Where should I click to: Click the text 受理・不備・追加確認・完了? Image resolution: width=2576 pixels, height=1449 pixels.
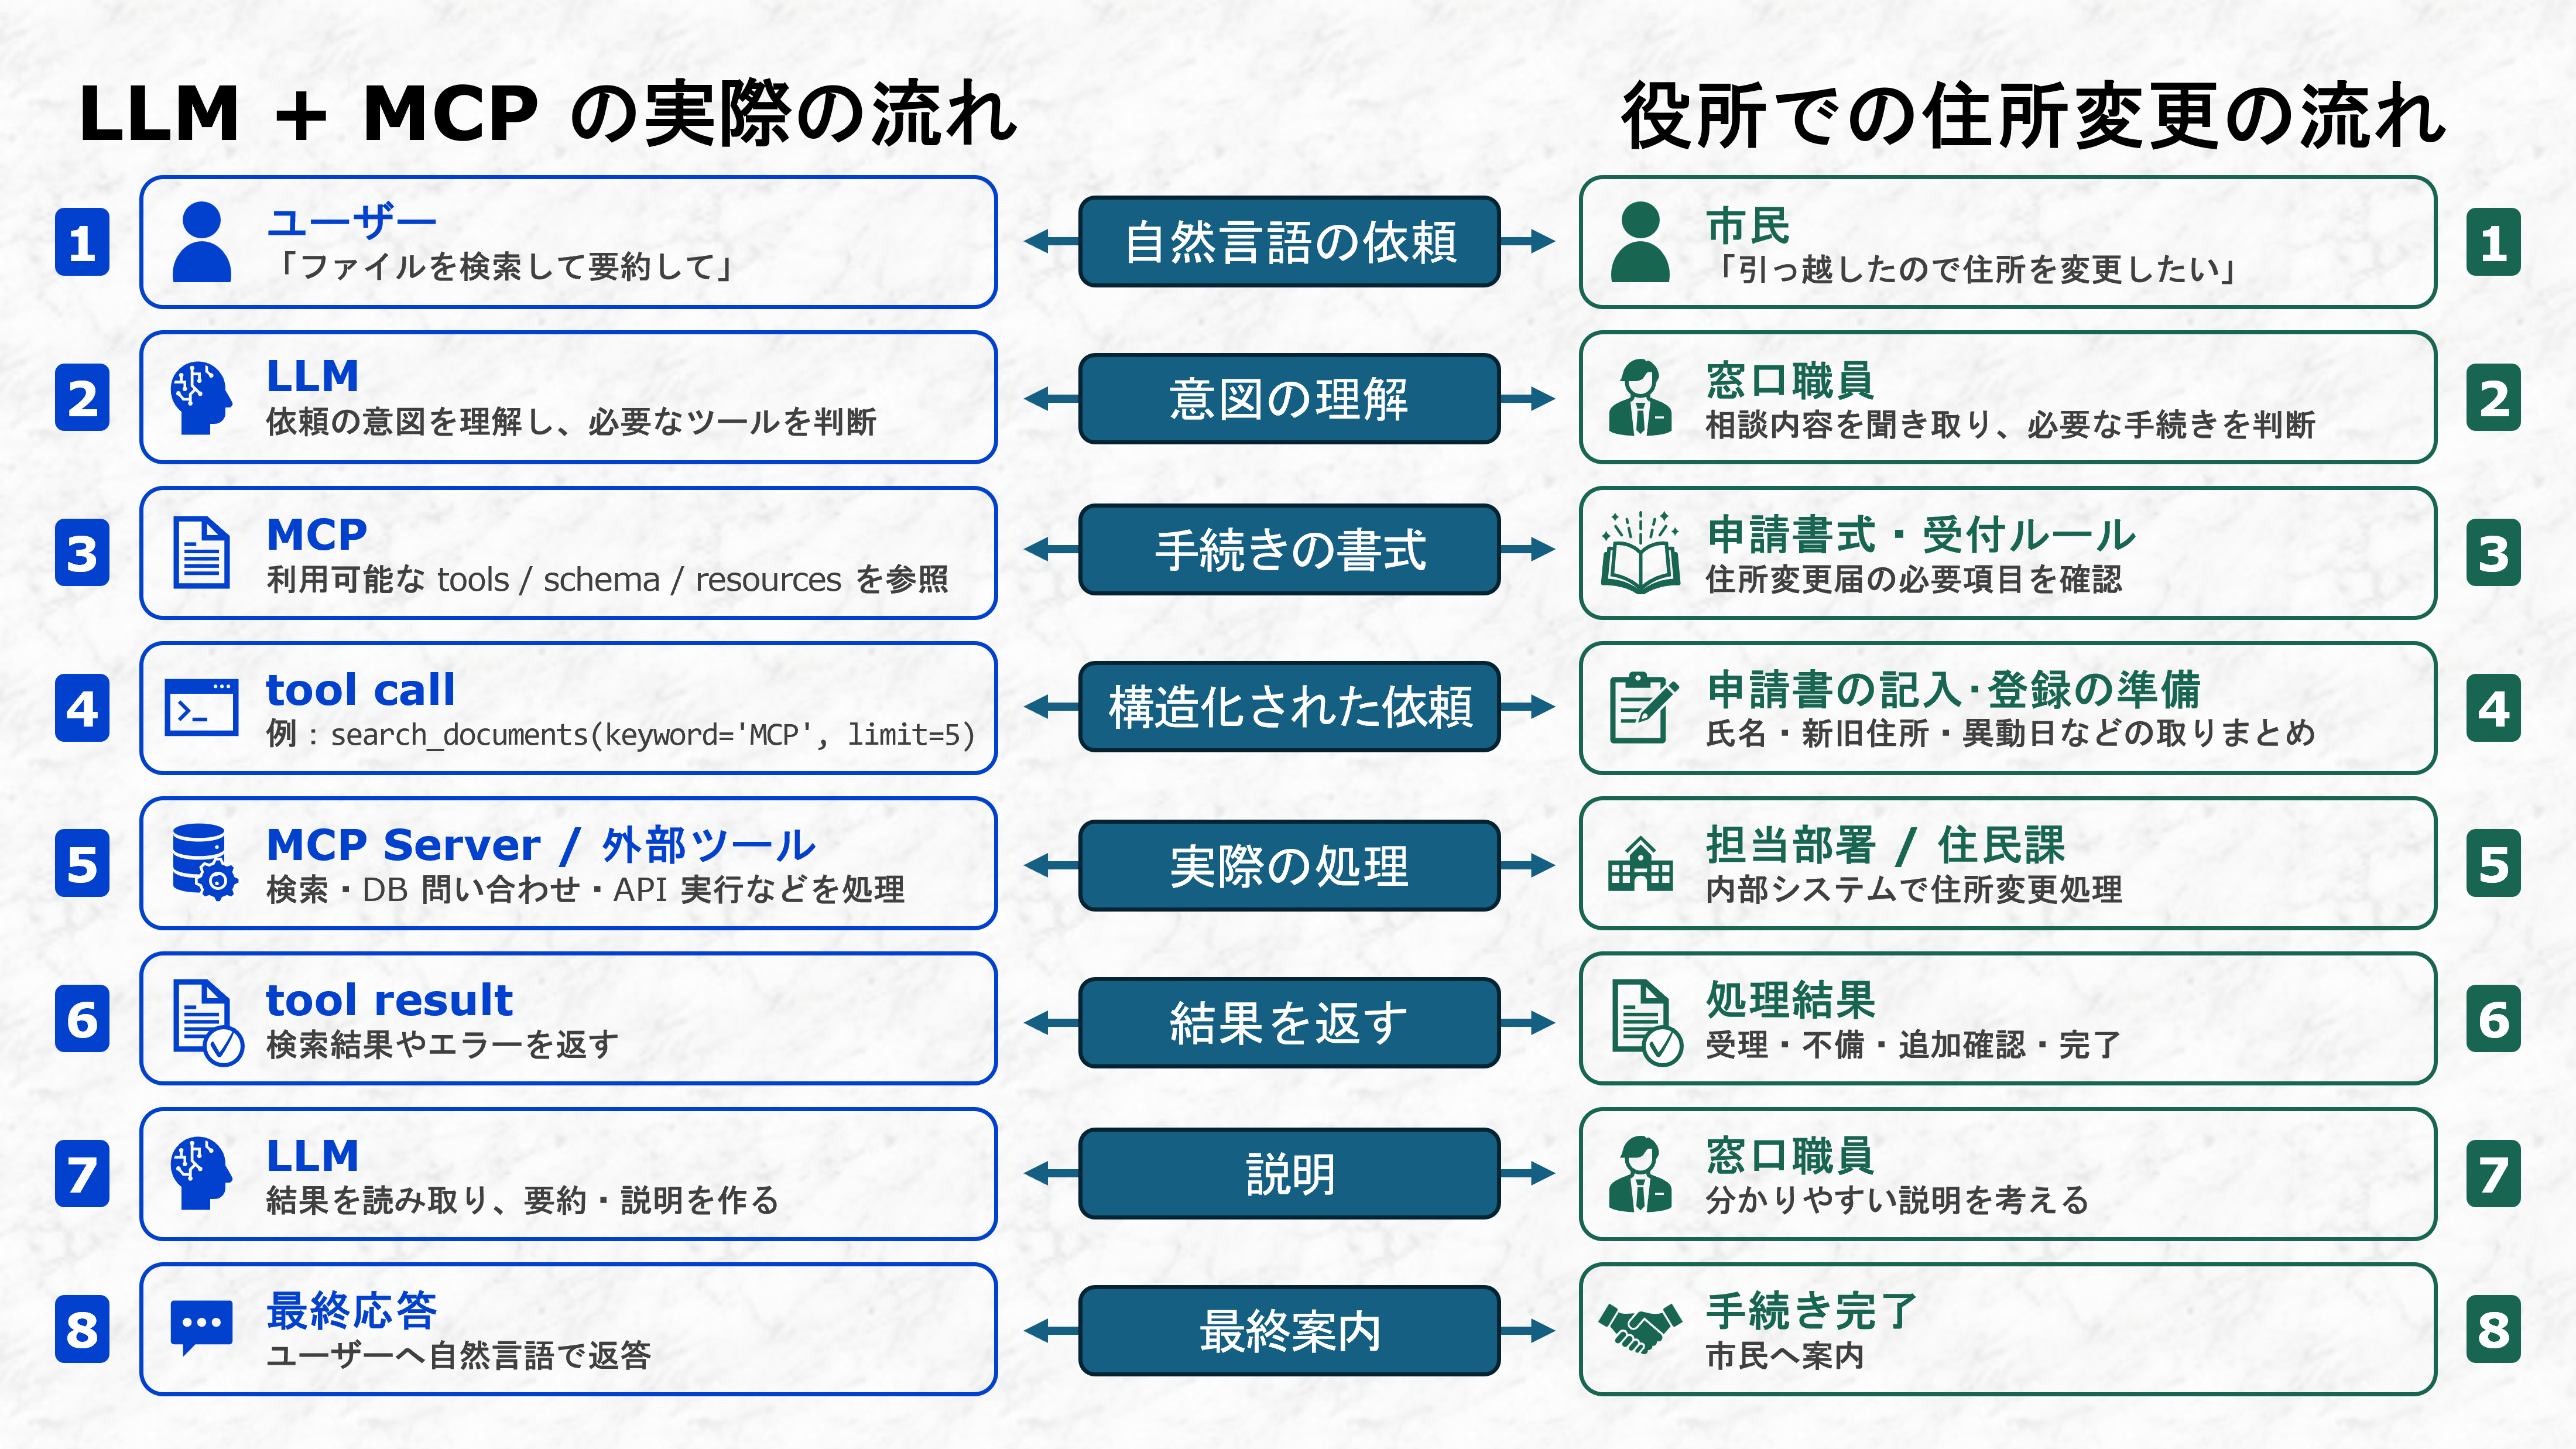(x=1913, y=1045)
